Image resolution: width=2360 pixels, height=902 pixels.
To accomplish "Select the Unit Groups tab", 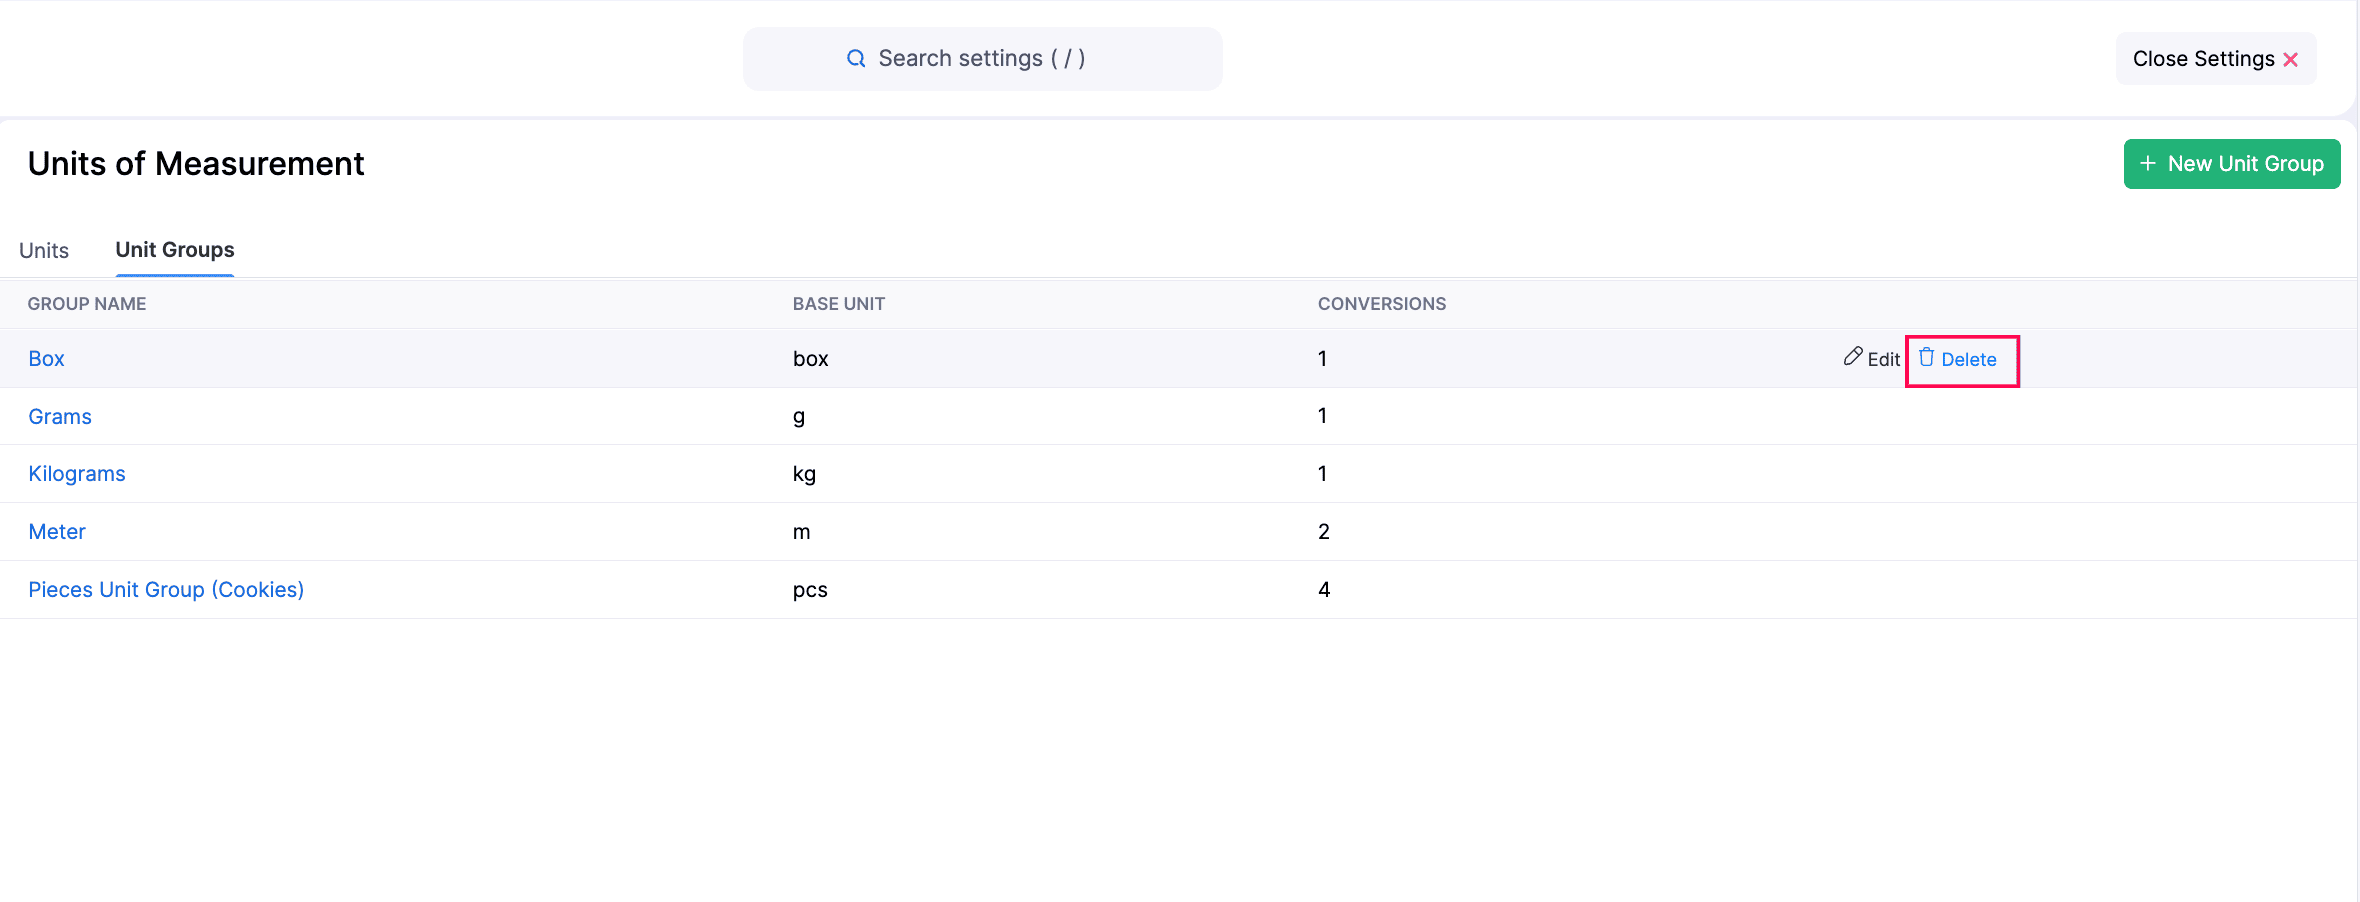I will [x=175, y=250].
